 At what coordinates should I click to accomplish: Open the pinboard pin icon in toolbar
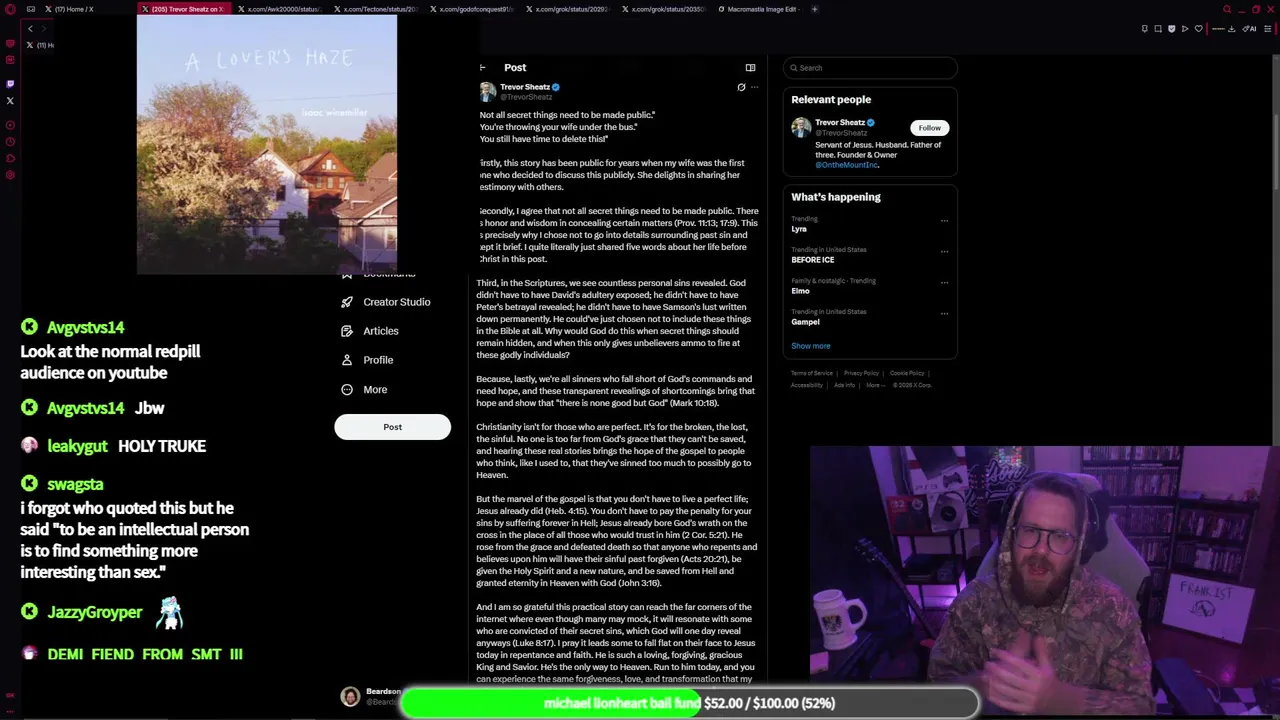(1145, 28)
